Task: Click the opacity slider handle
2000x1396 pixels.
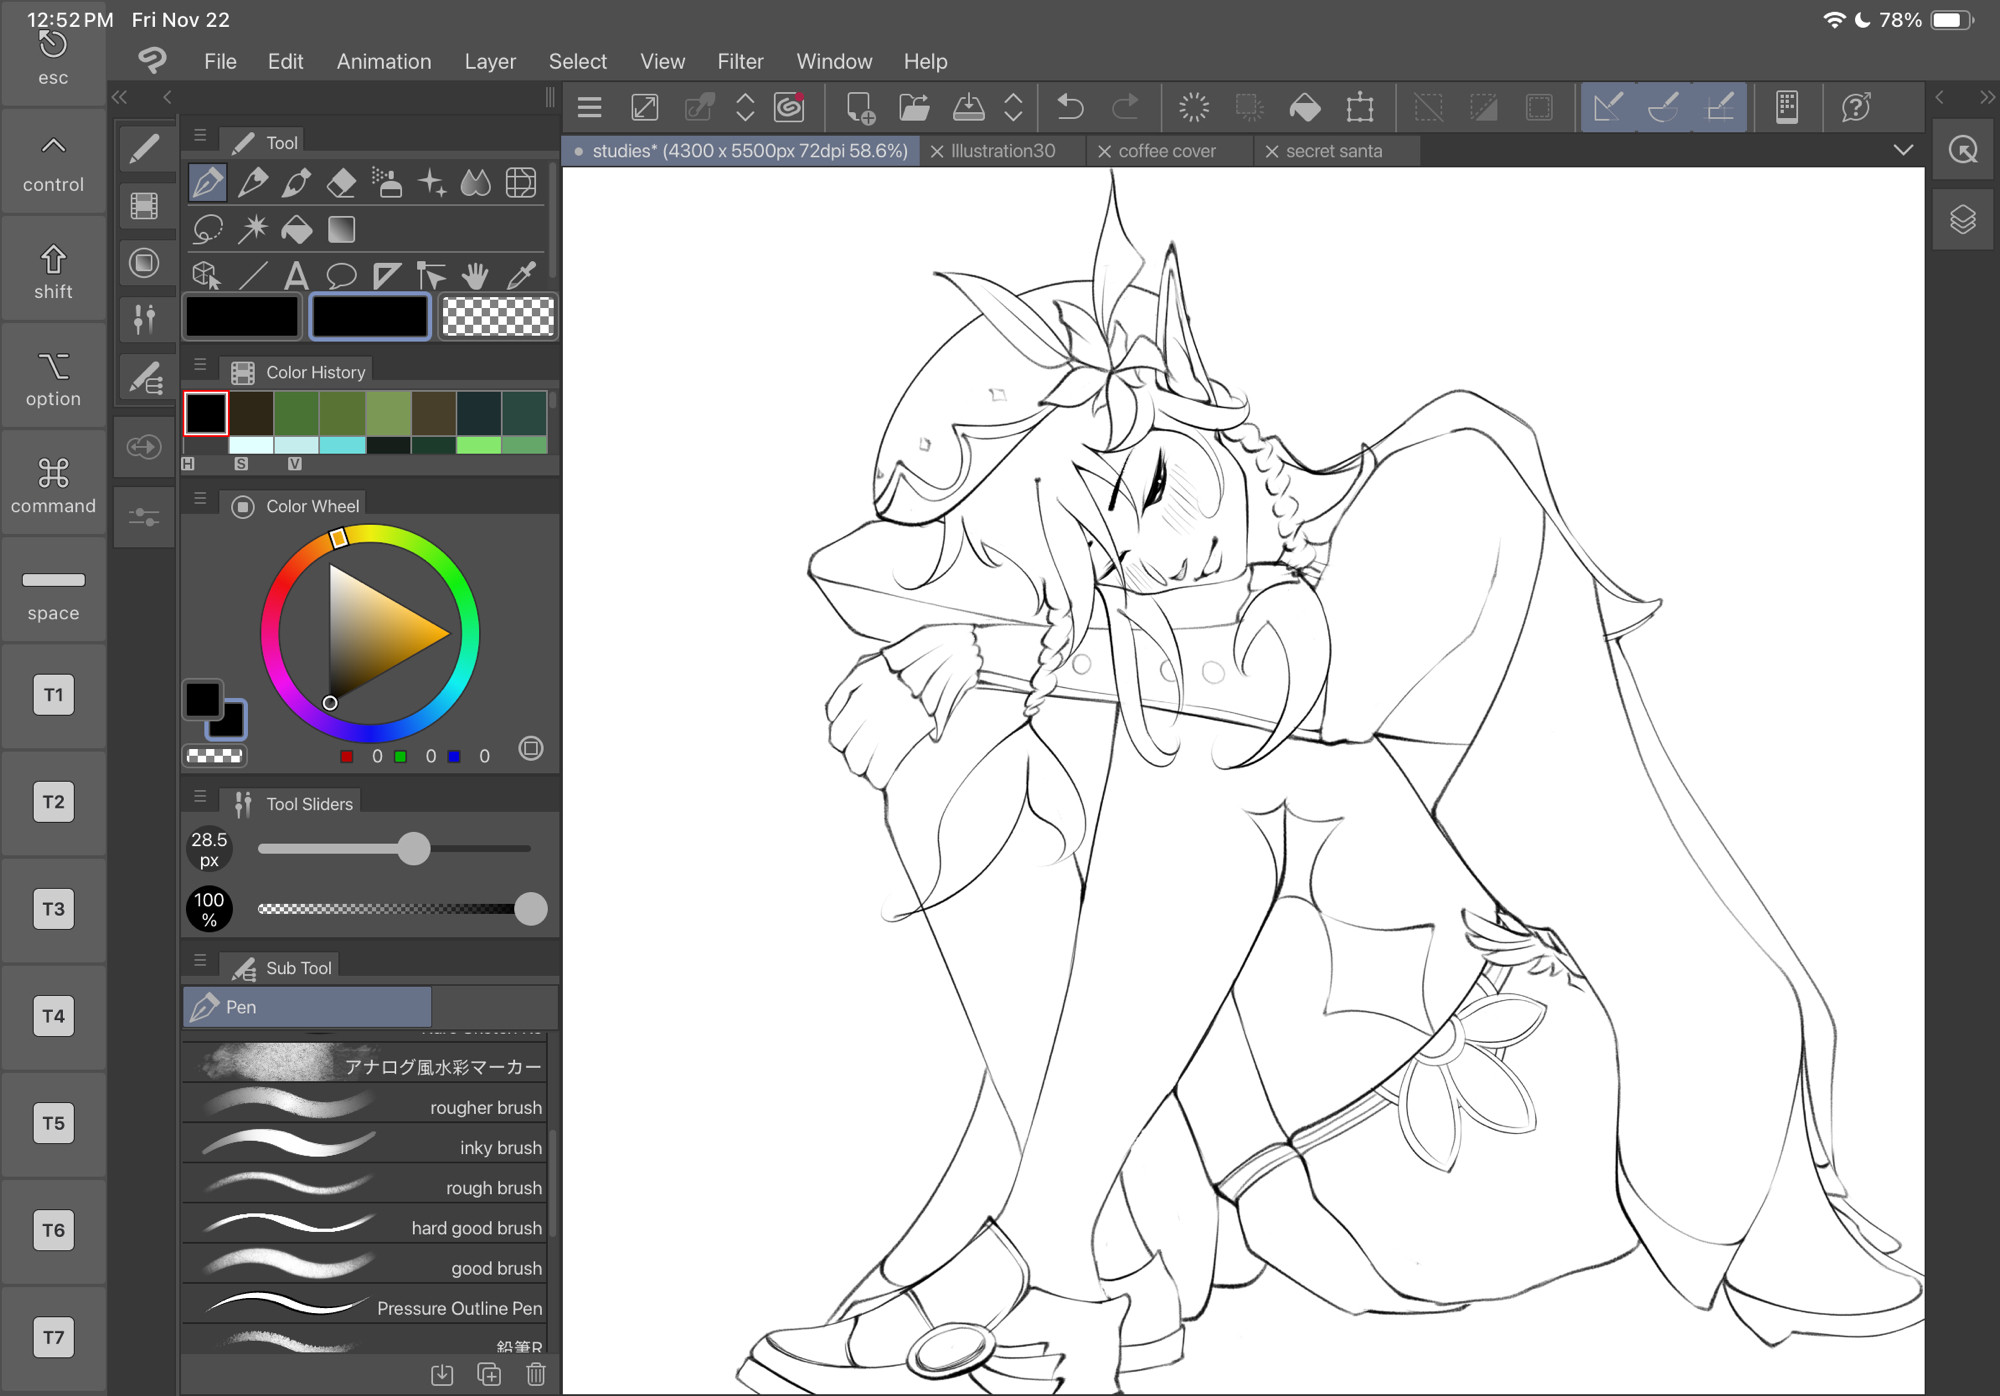Action: 531,909
